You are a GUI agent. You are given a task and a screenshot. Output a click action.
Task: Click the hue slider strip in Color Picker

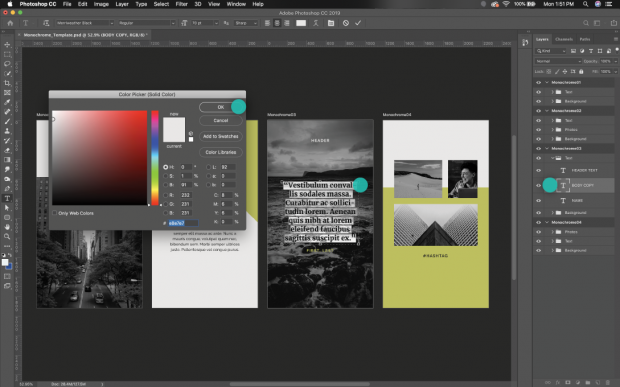point(155,158)
